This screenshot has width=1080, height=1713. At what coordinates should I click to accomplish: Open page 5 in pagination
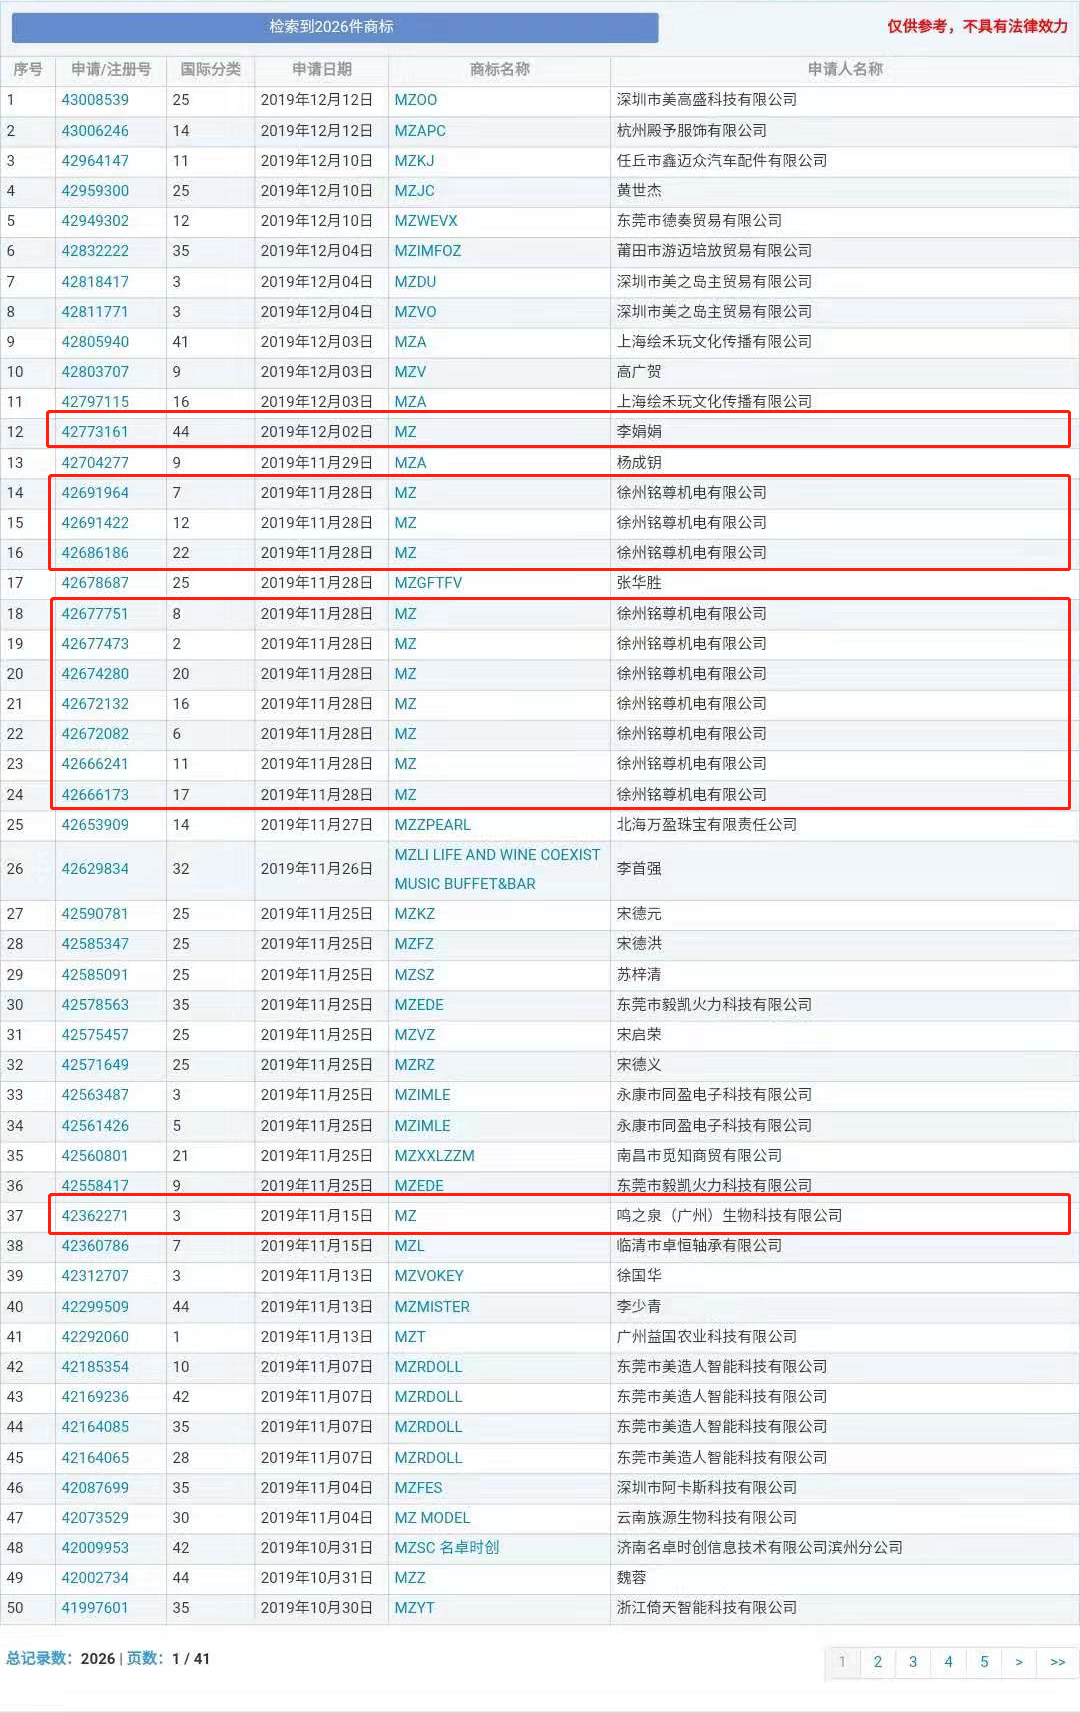coord(983,1661)
